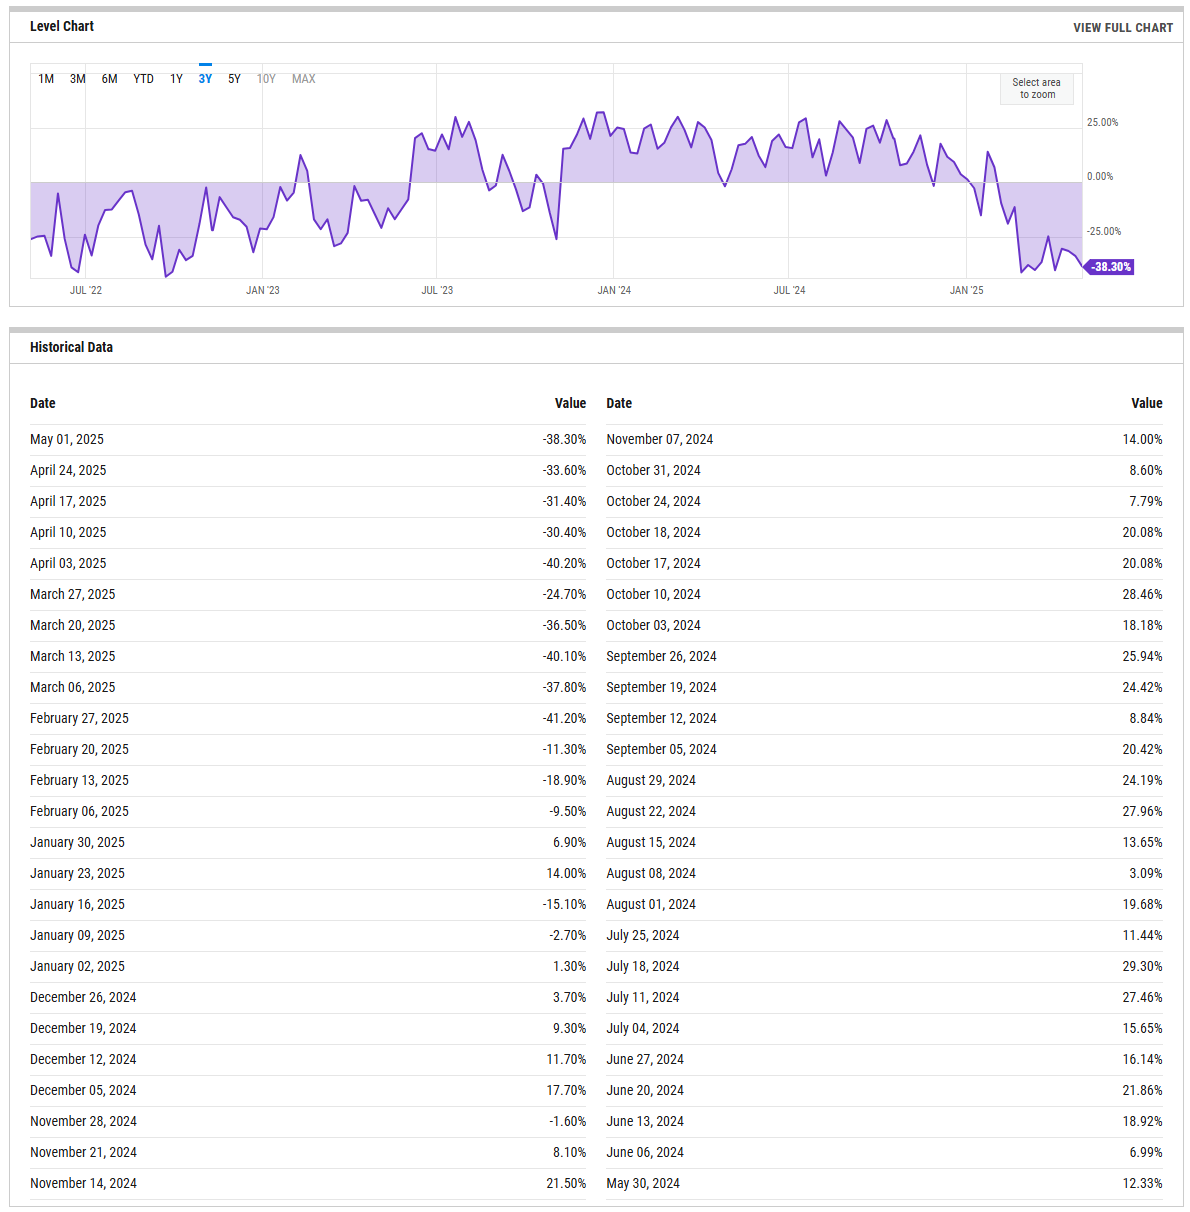
Task: Select the 1M time range
Action: pos(46,79)
